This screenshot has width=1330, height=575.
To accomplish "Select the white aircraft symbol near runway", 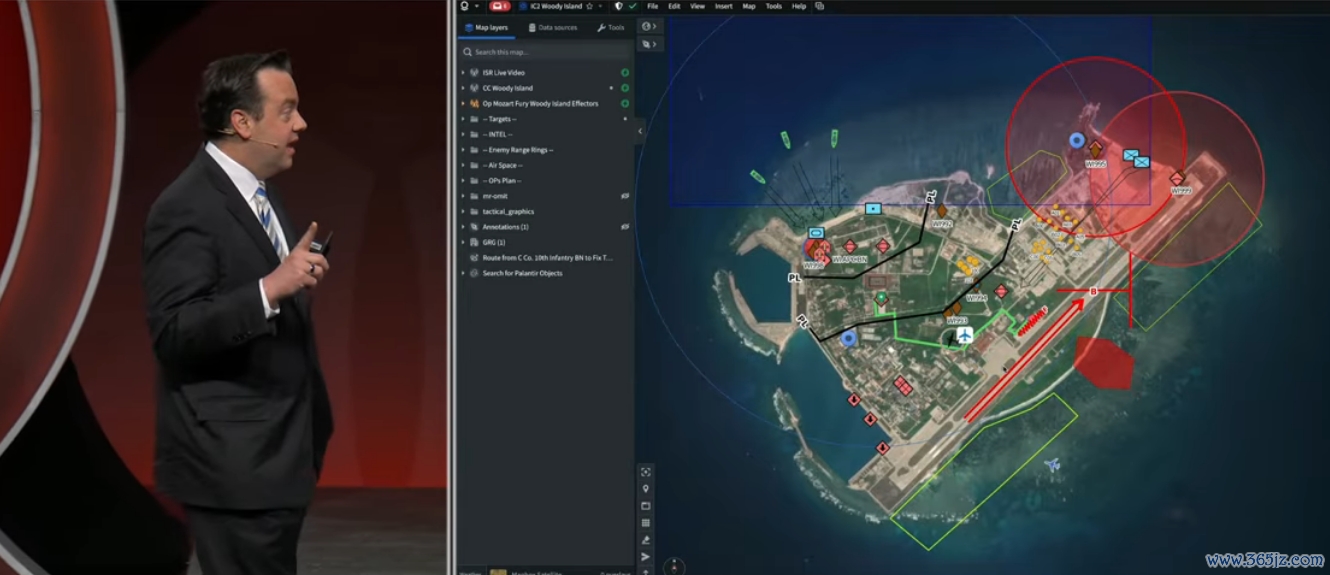I will click(965, 335).
